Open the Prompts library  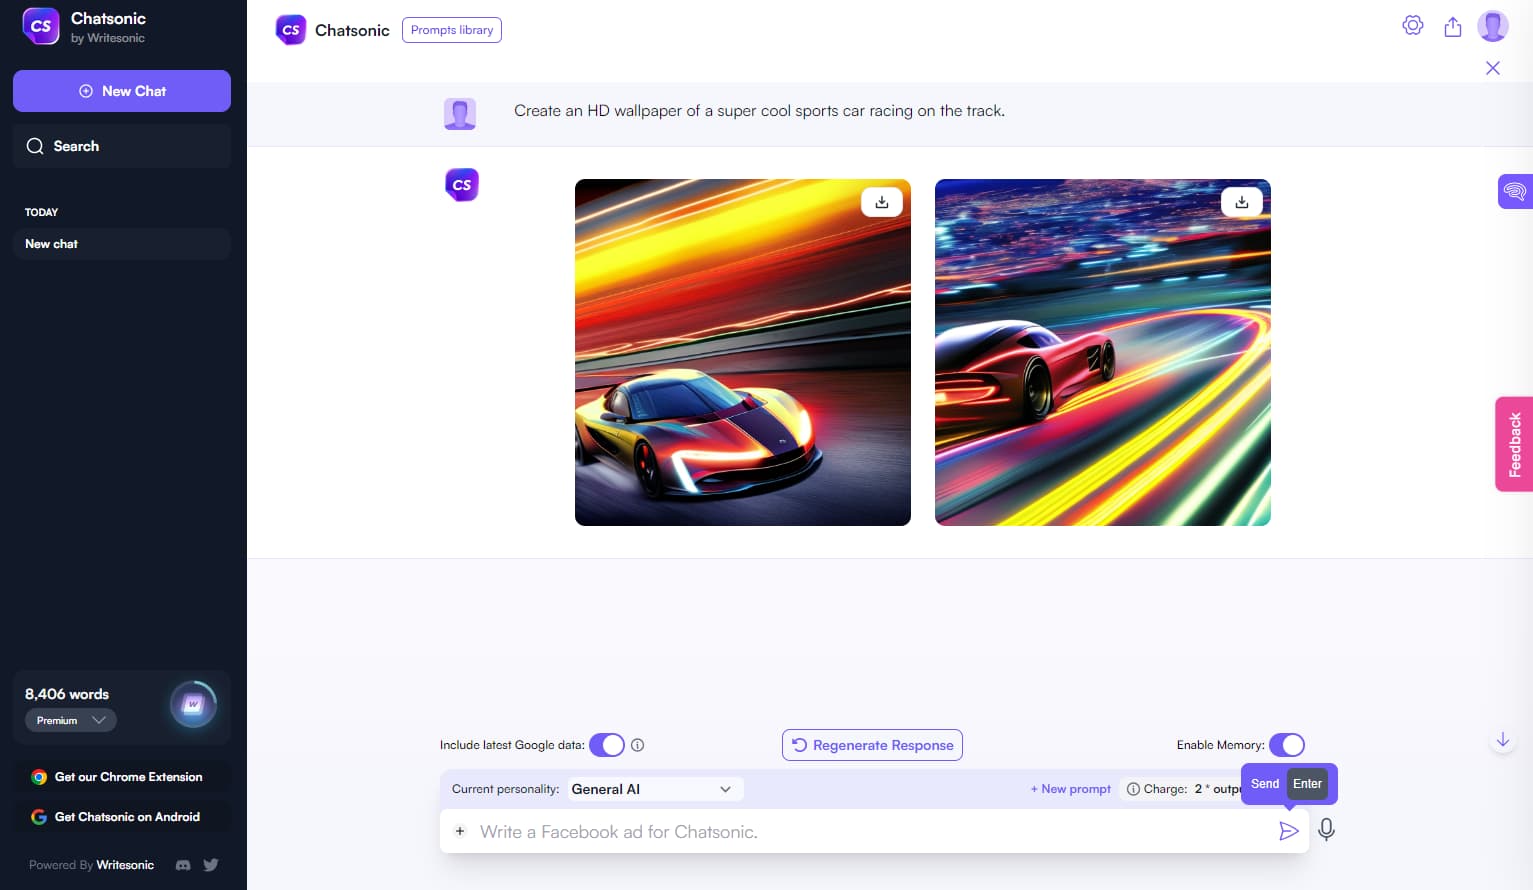451,29
